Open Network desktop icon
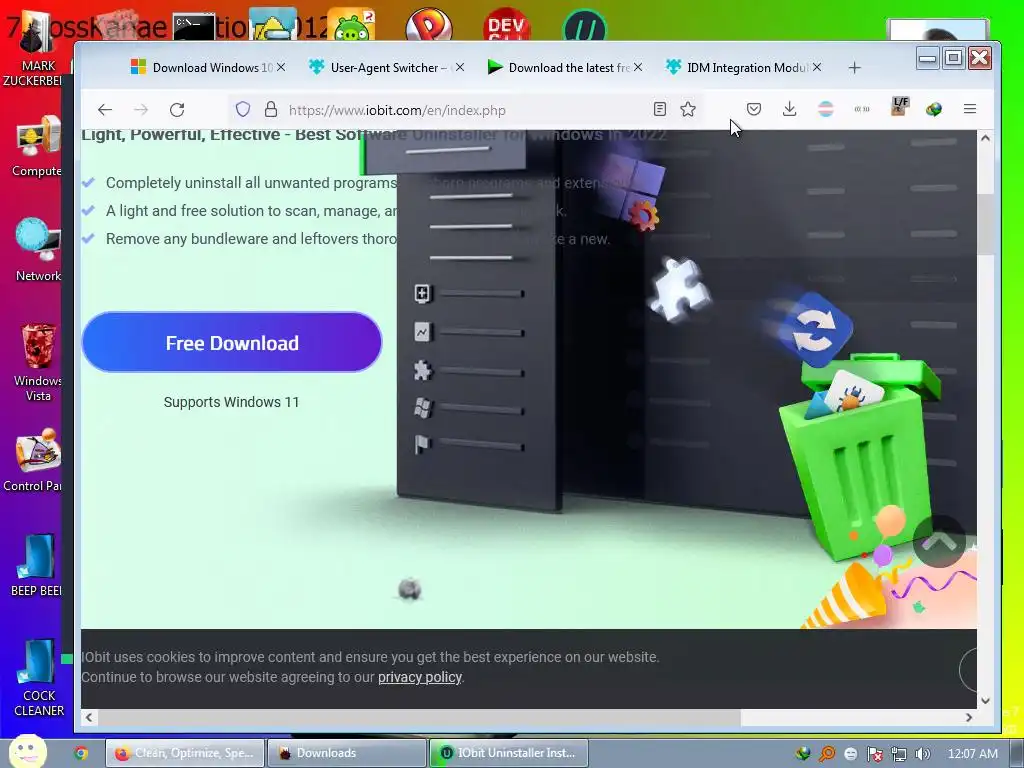Screen dimensions: 1024x768 pyautogui.click(x=37, y=250)
